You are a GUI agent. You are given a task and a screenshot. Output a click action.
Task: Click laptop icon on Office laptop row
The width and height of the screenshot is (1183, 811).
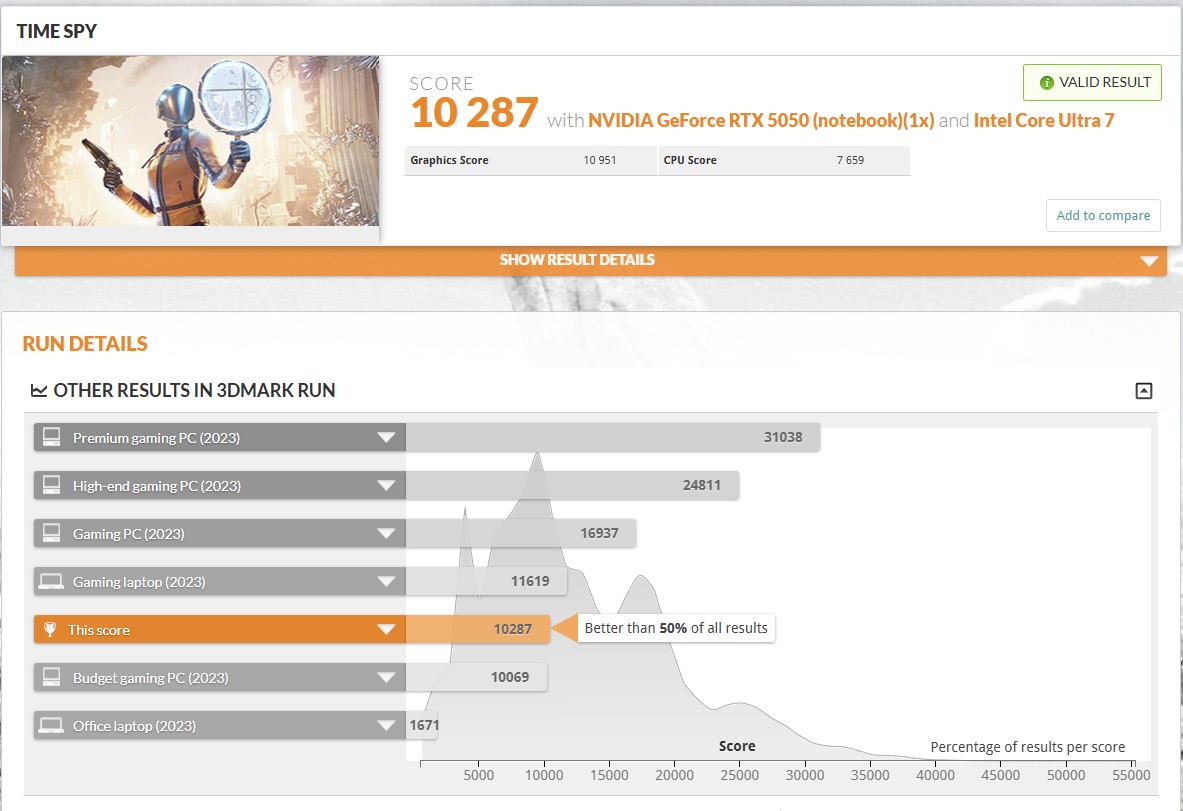point(51,726)
